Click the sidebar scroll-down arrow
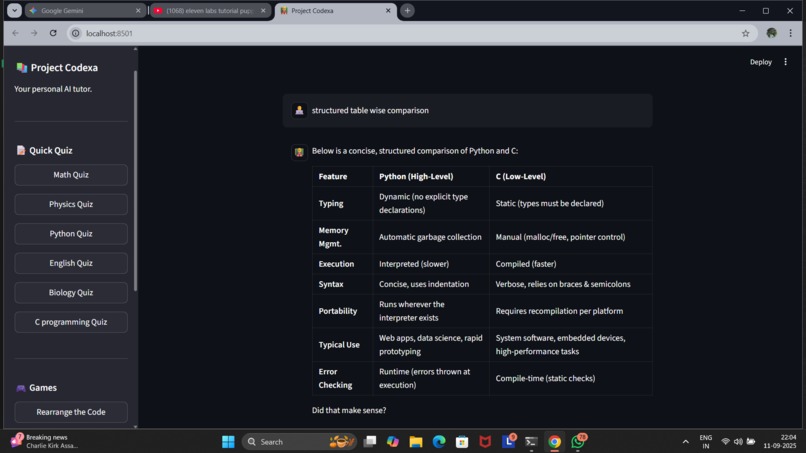The image size is (806, 453). 135,426
